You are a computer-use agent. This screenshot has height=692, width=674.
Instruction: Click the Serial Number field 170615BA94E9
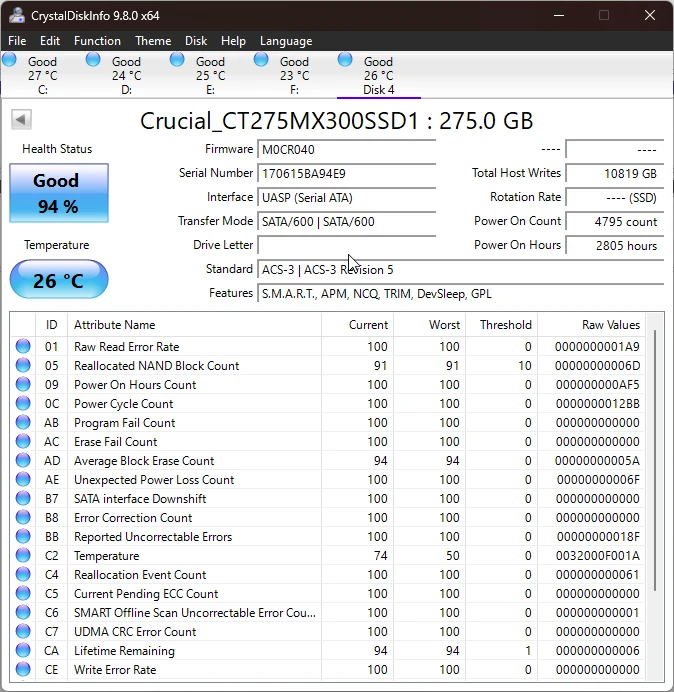[346, 173]
